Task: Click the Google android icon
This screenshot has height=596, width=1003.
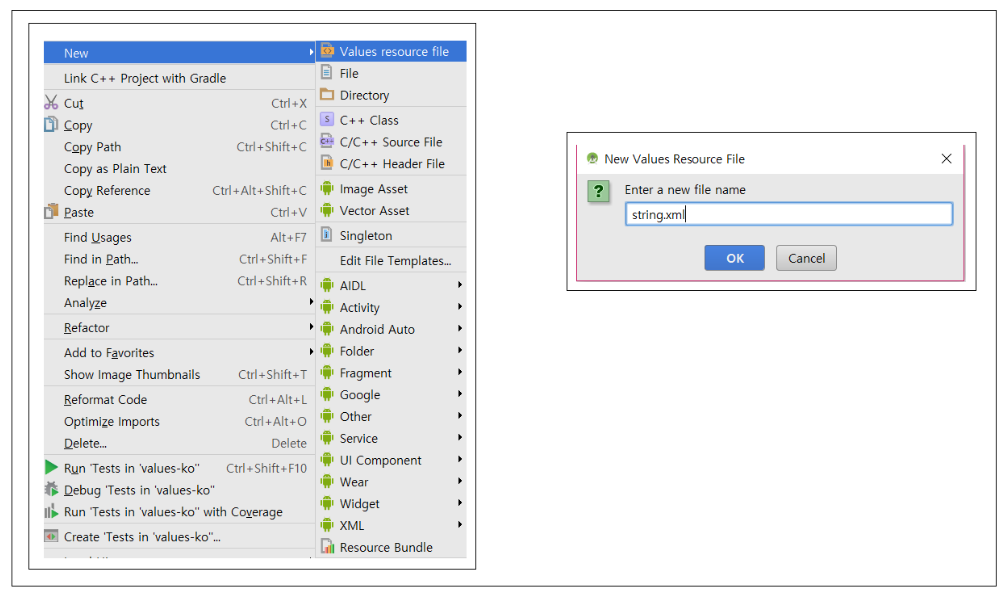Action: coord(327,394)
